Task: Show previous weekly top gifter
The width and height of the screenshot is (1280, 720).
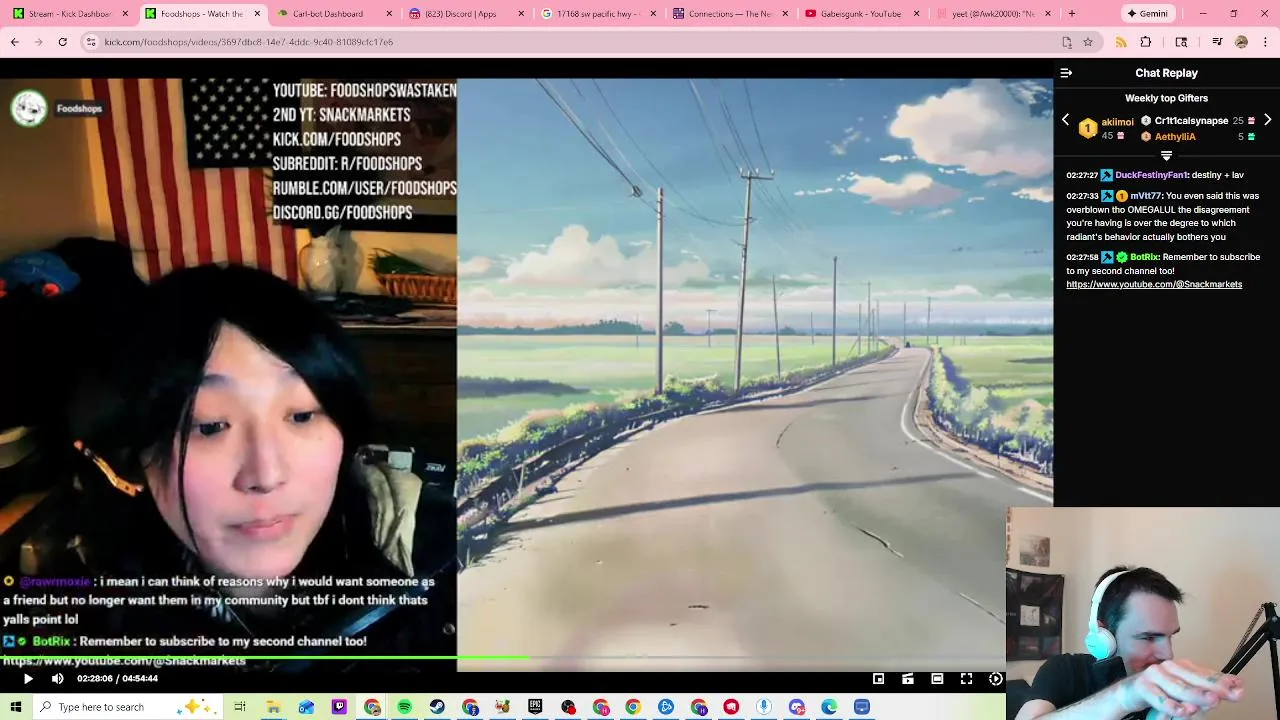Action: tap(1065, 120)
